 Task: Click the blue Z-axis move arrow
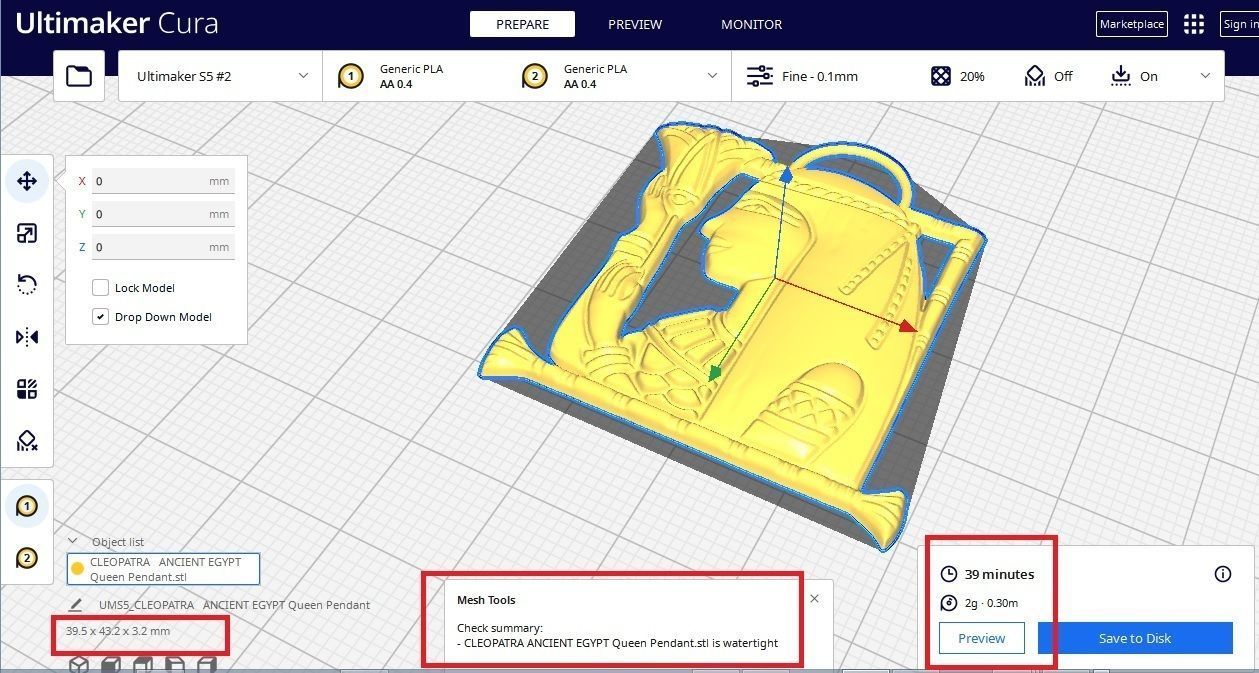(x=787, y=174)
